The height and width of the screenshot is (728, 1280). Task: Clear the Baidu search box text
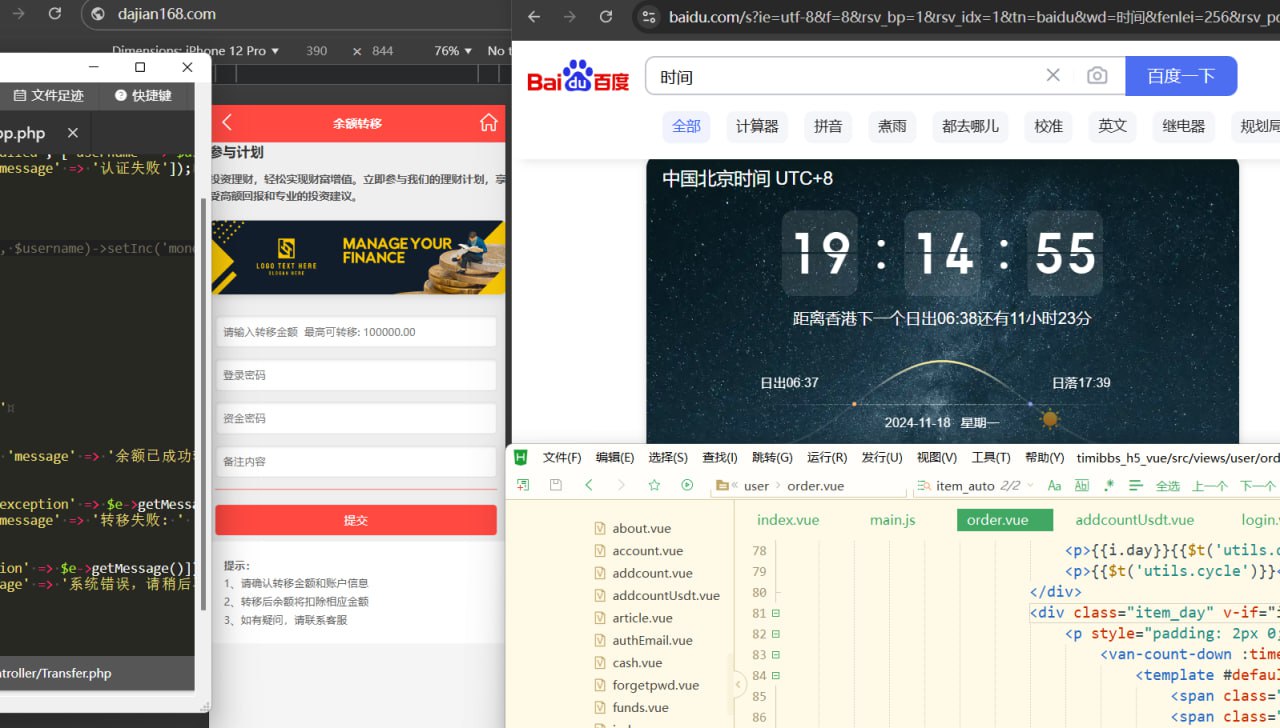point(1053,76)
